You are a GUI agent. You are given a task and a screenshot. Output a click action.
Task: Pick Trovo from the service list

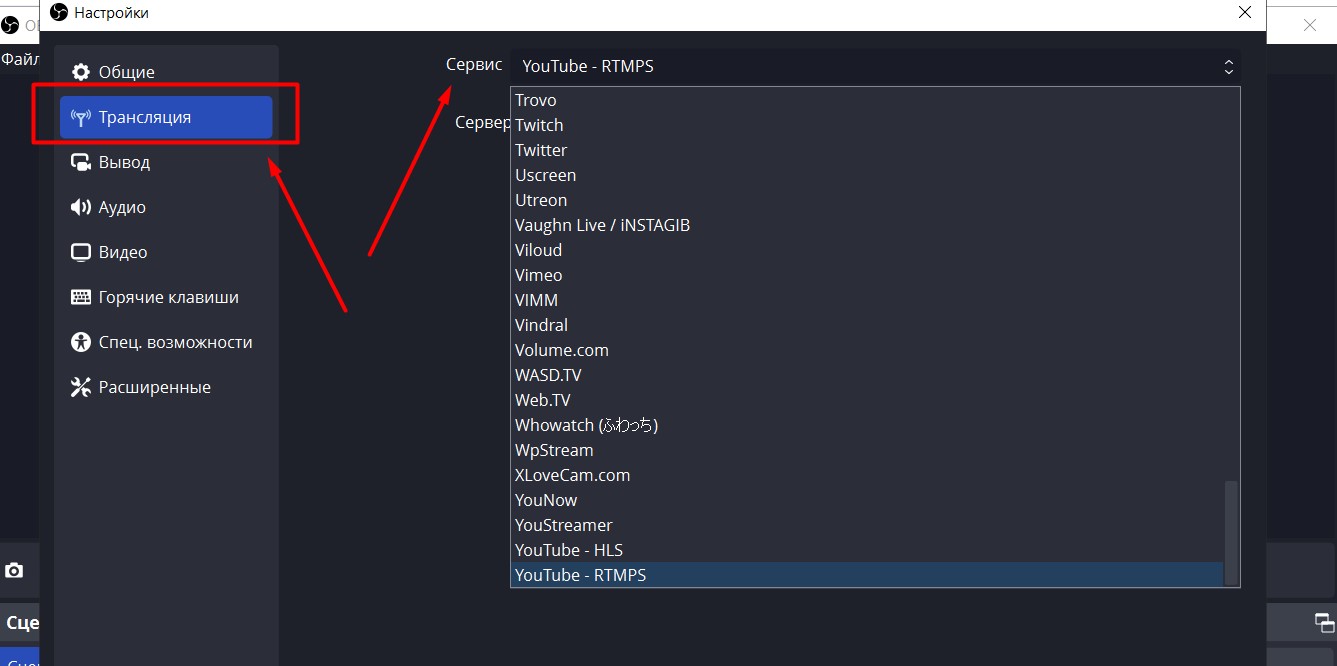(535, 100)
